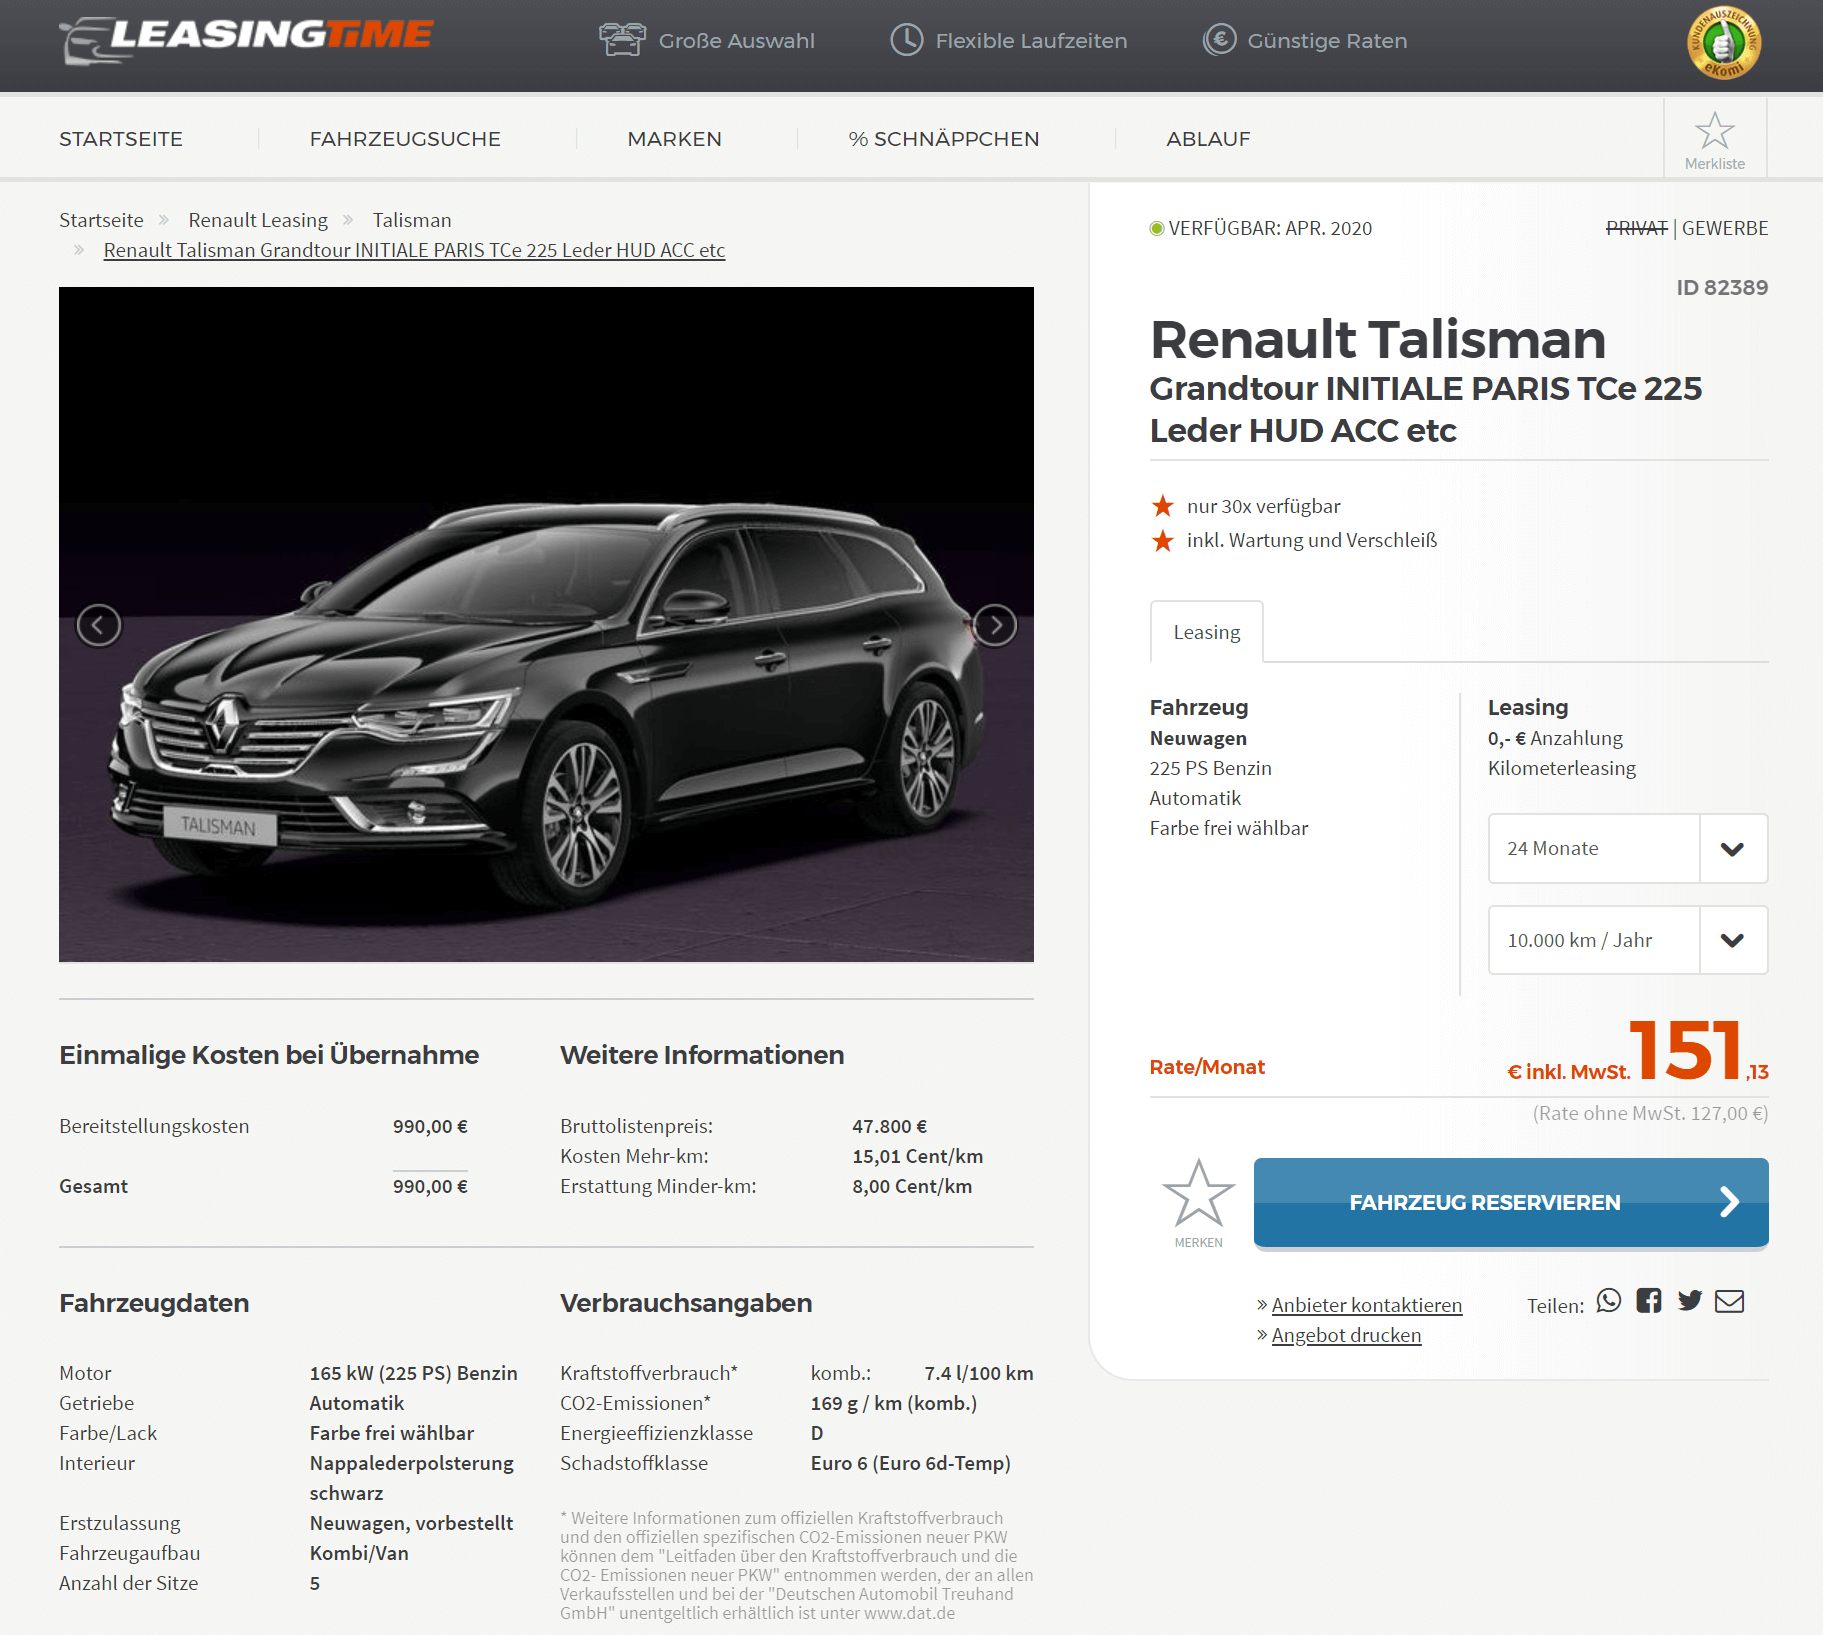Click the 15,01 Cent/km value

[918, 1156]
